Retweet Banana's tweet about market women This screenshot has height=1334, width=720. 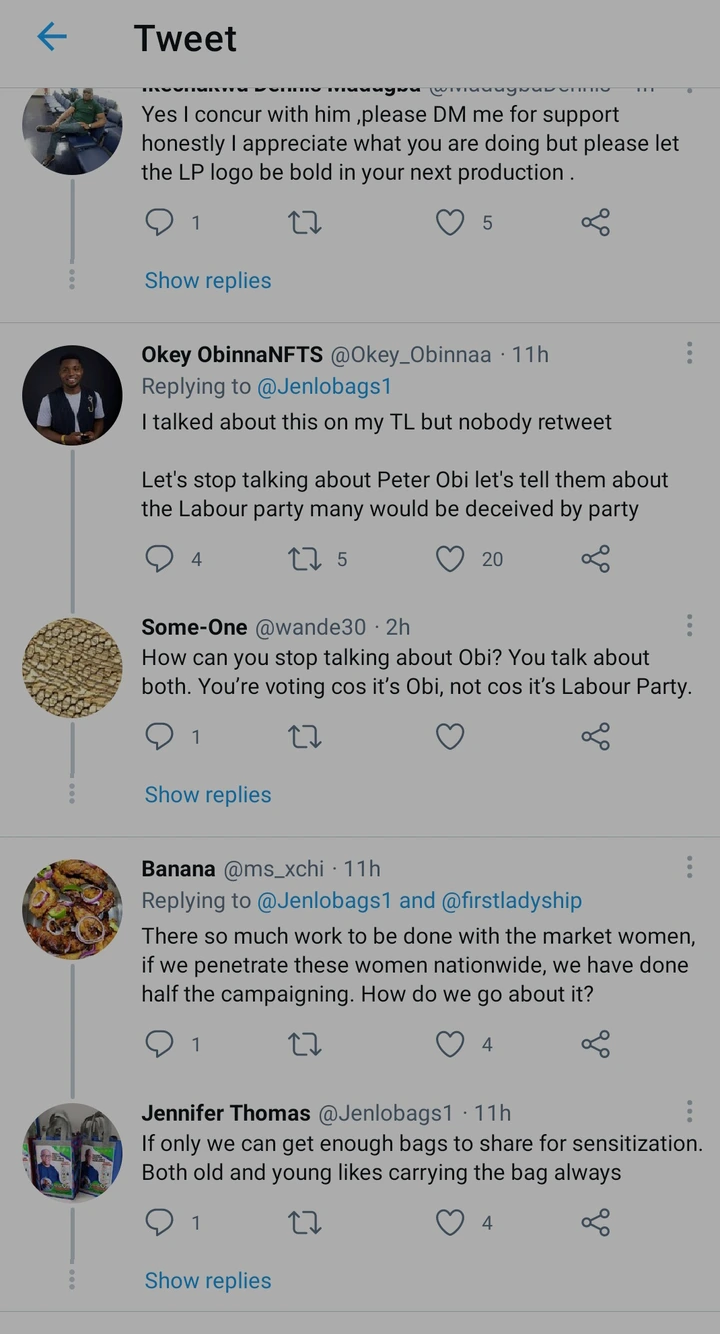[304, 1045]
